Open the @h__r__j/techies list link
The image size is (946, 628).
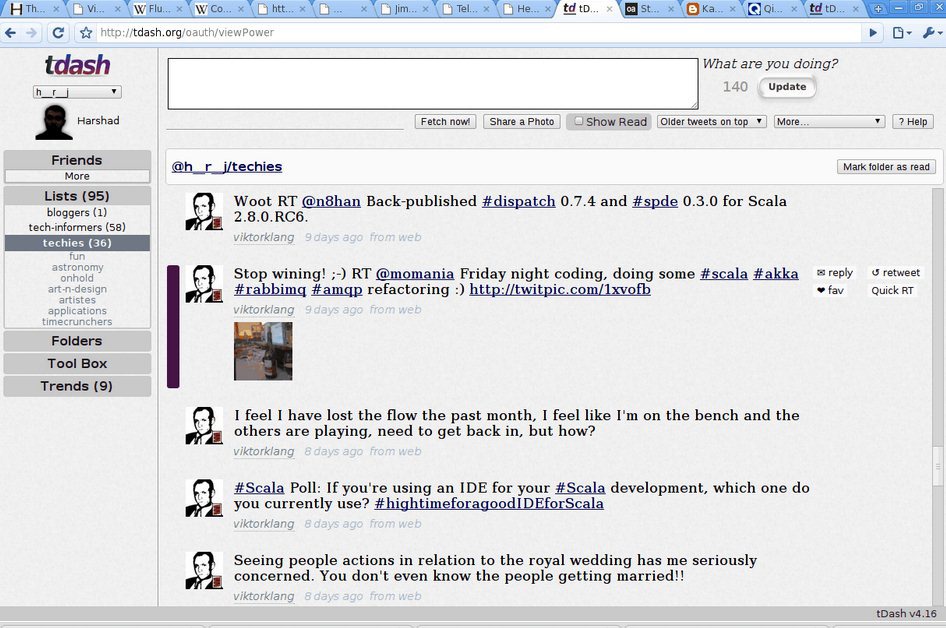pos(227,167)
